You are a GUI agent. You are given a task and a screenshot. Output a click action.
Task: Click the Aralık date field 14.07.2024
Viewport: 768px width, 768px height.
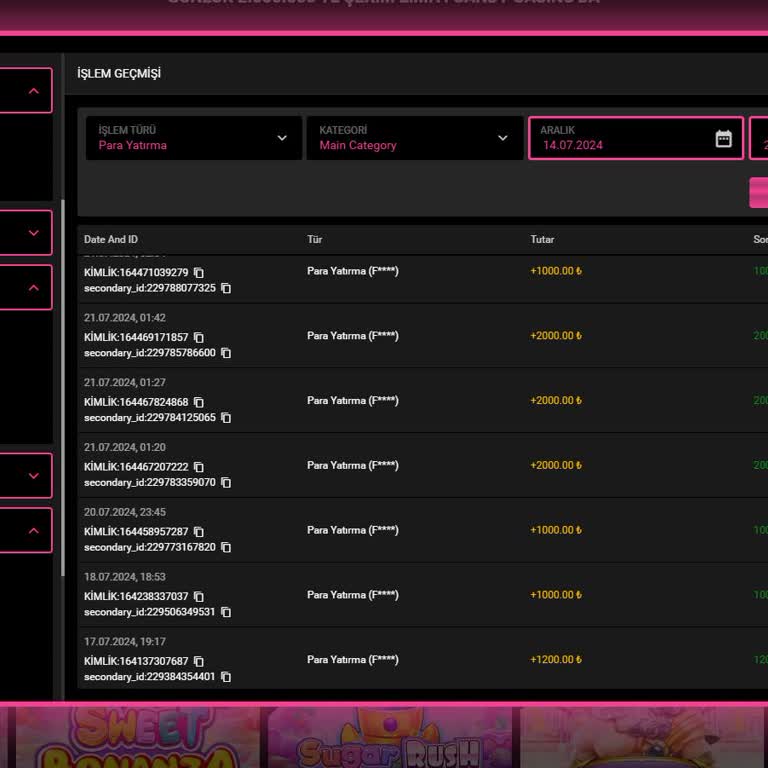620,139
